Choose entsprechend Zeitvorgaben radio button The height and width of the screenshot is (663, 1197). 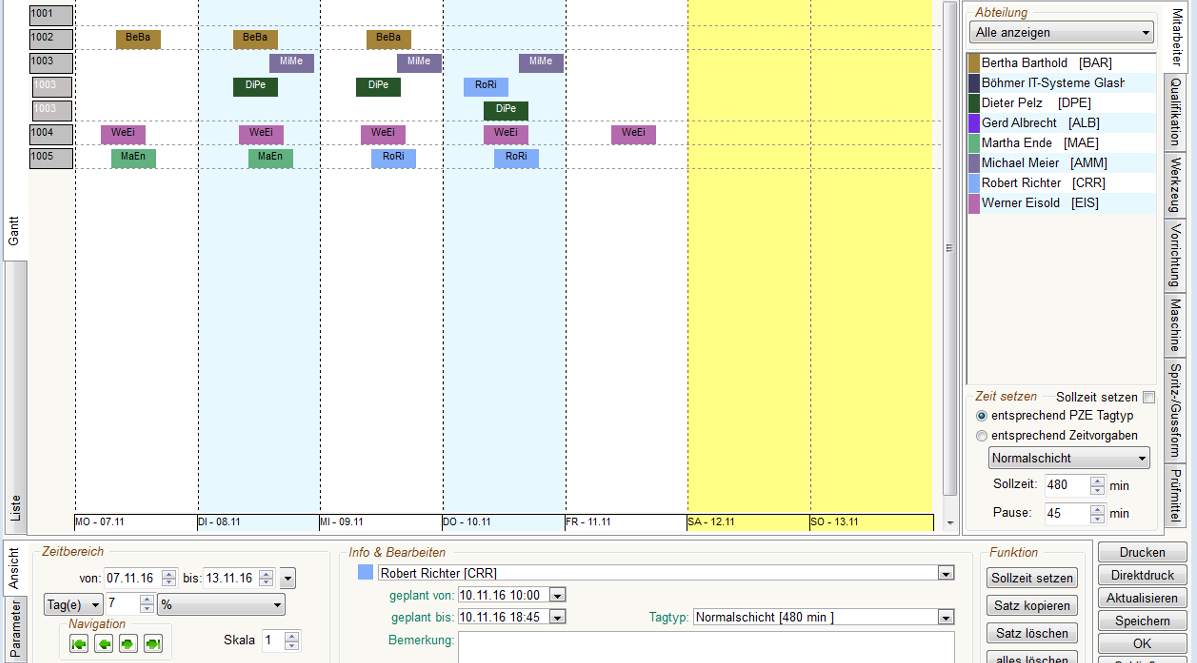point(981,436)
